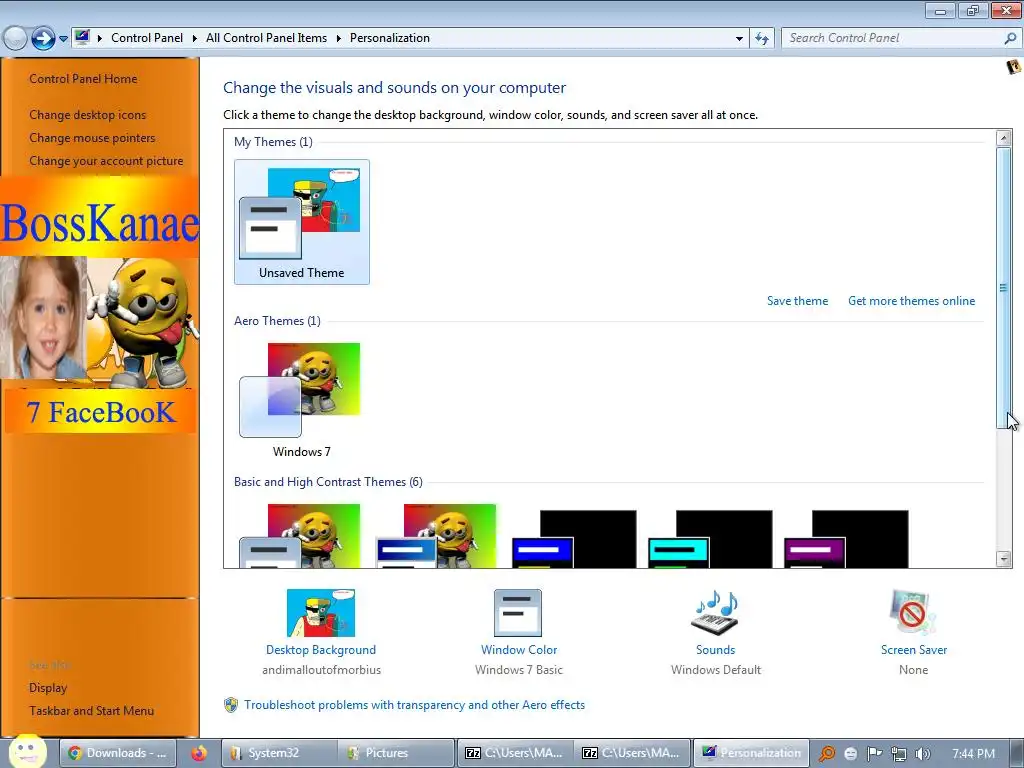Click the Personalization taskbar button
This screenshot has width=1024, height=768.
point(751,753)
